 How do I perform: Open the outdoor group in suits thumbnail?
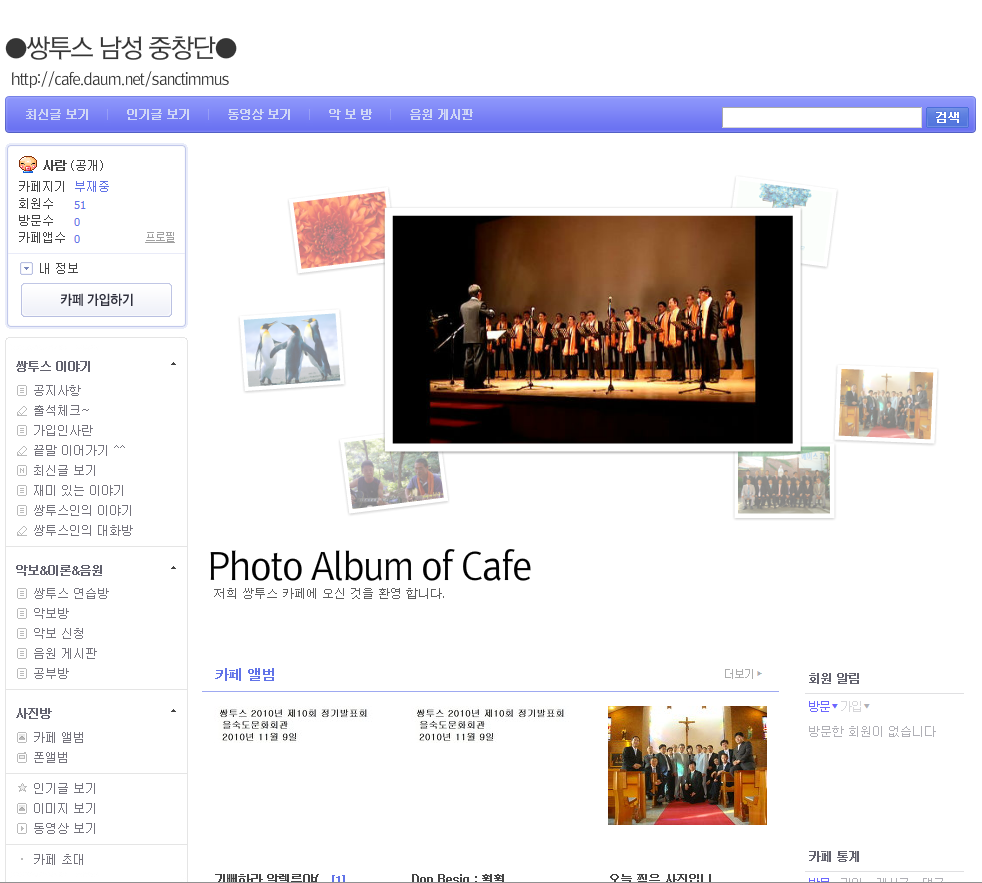click(784, 481)
